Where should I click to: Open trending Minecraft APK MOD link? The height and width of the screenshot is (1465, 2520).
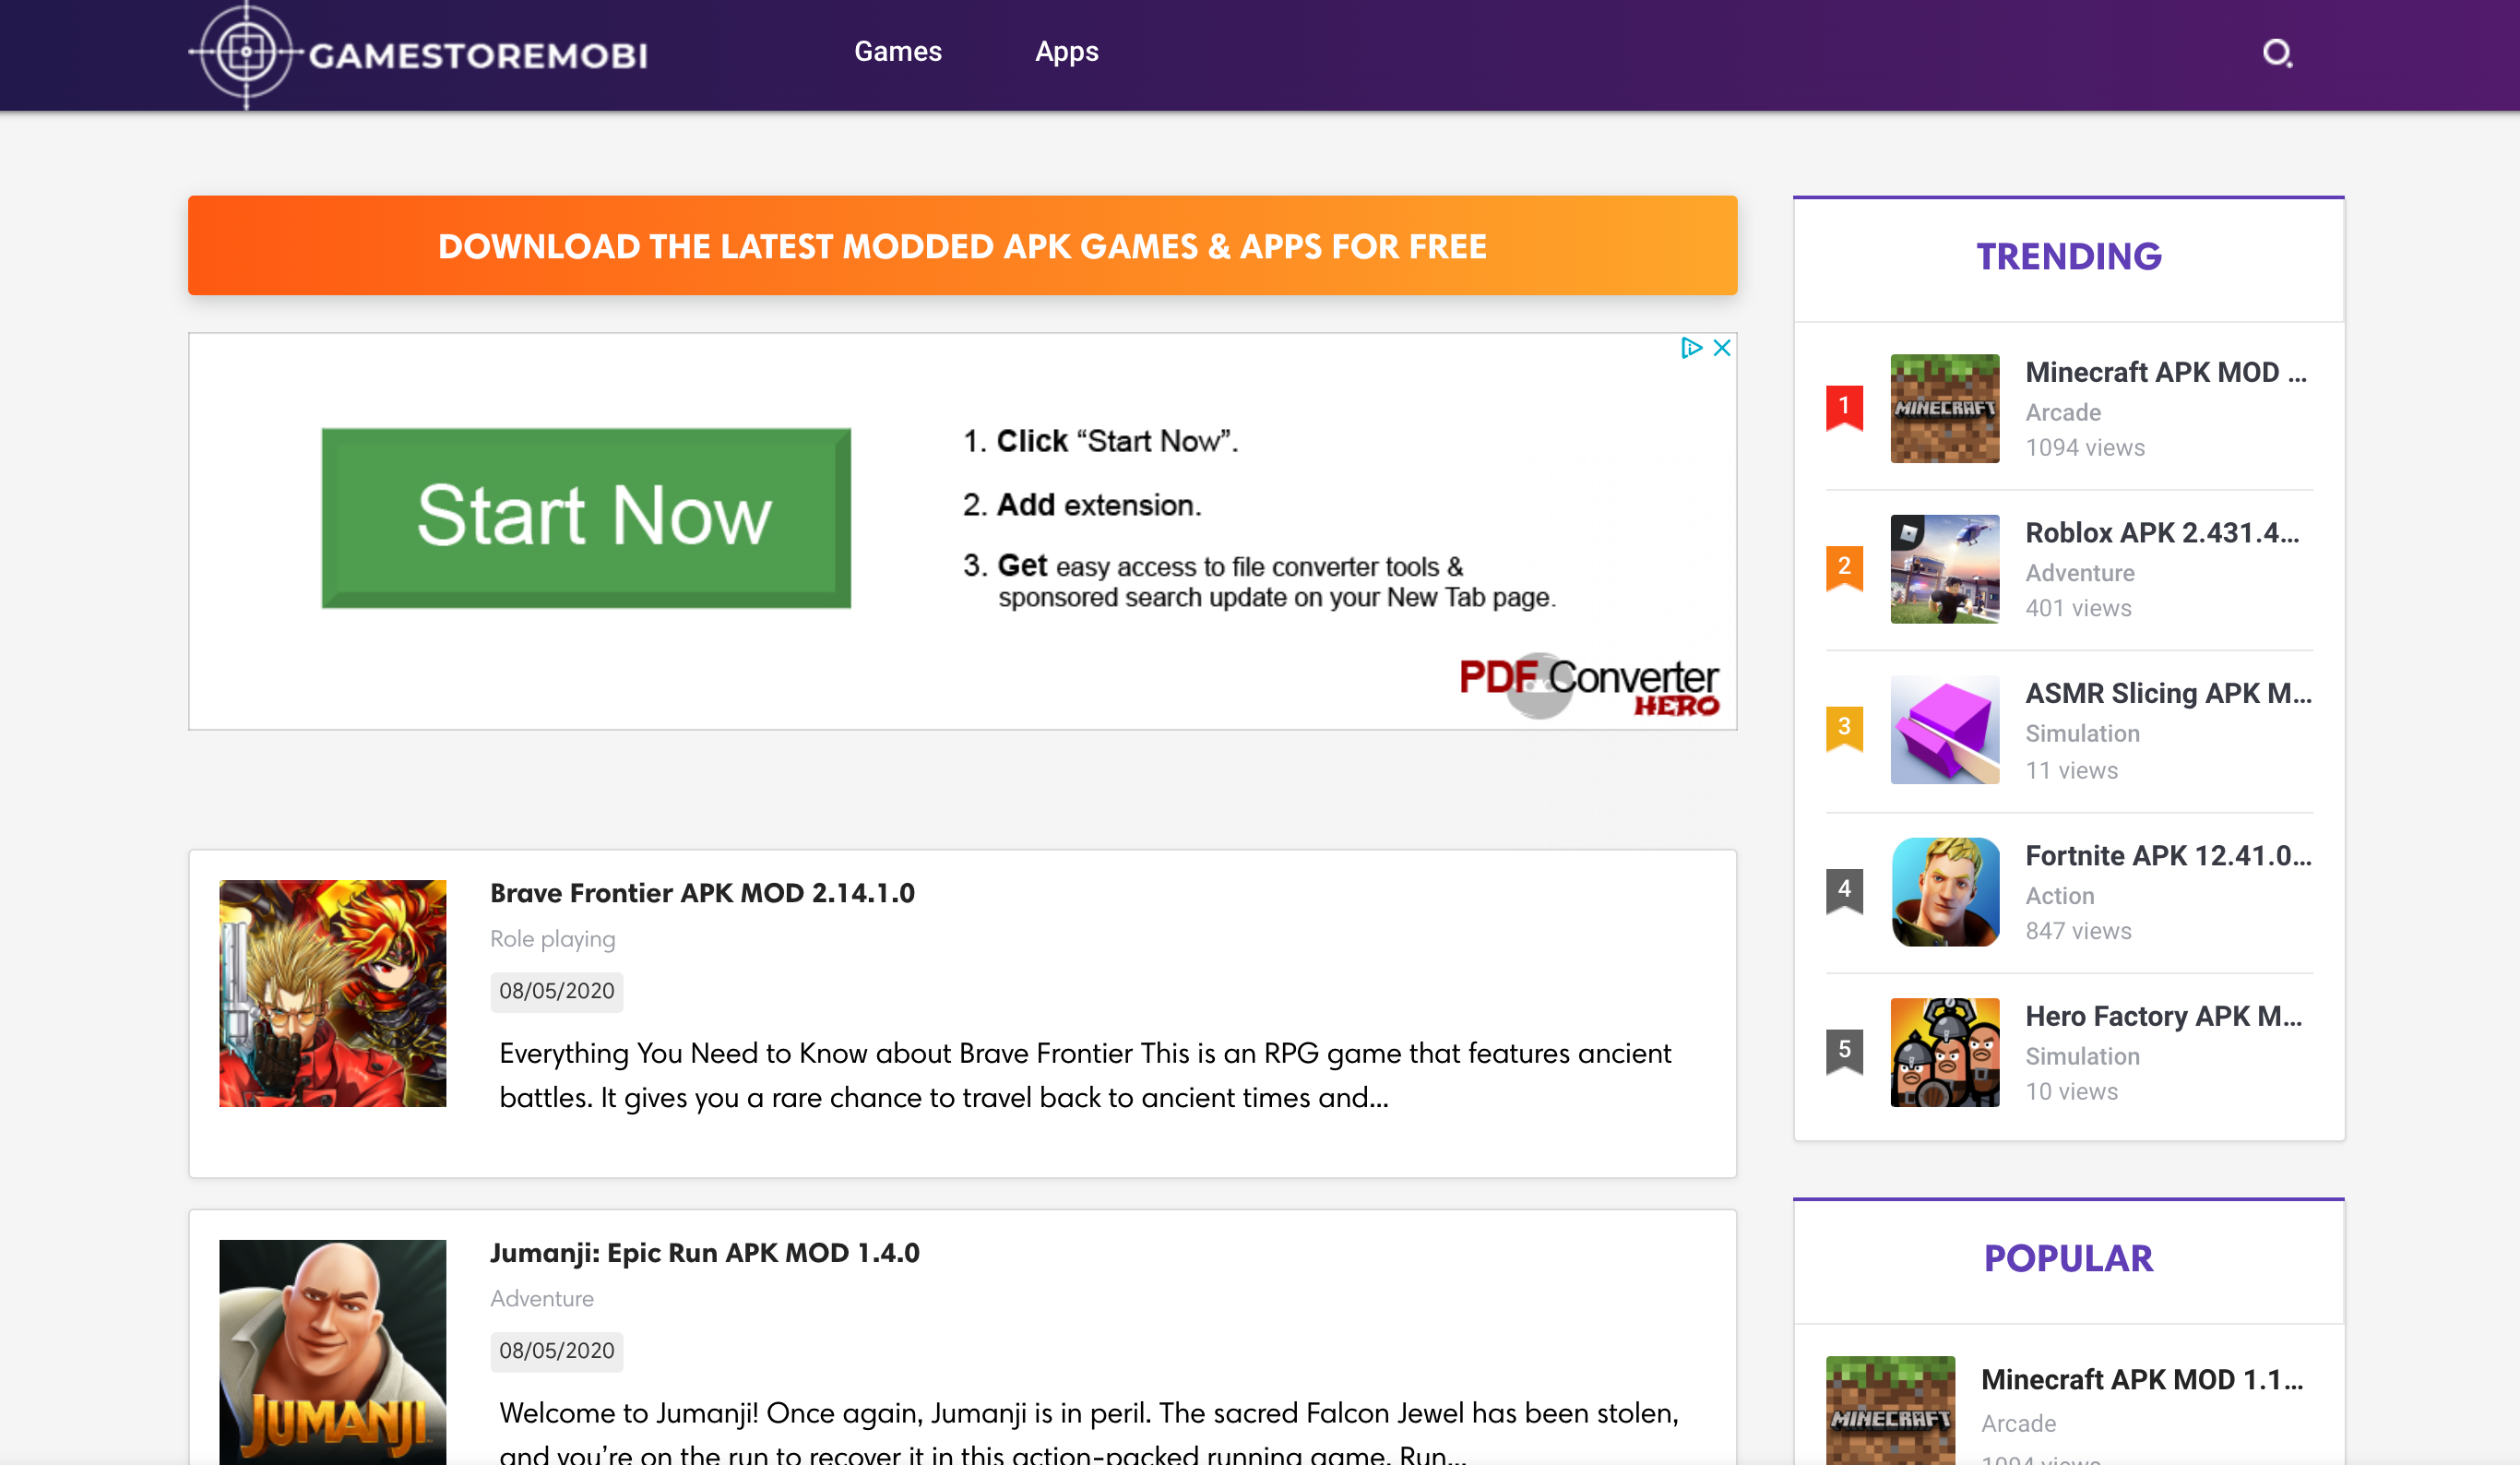(x=2166, y=371)
